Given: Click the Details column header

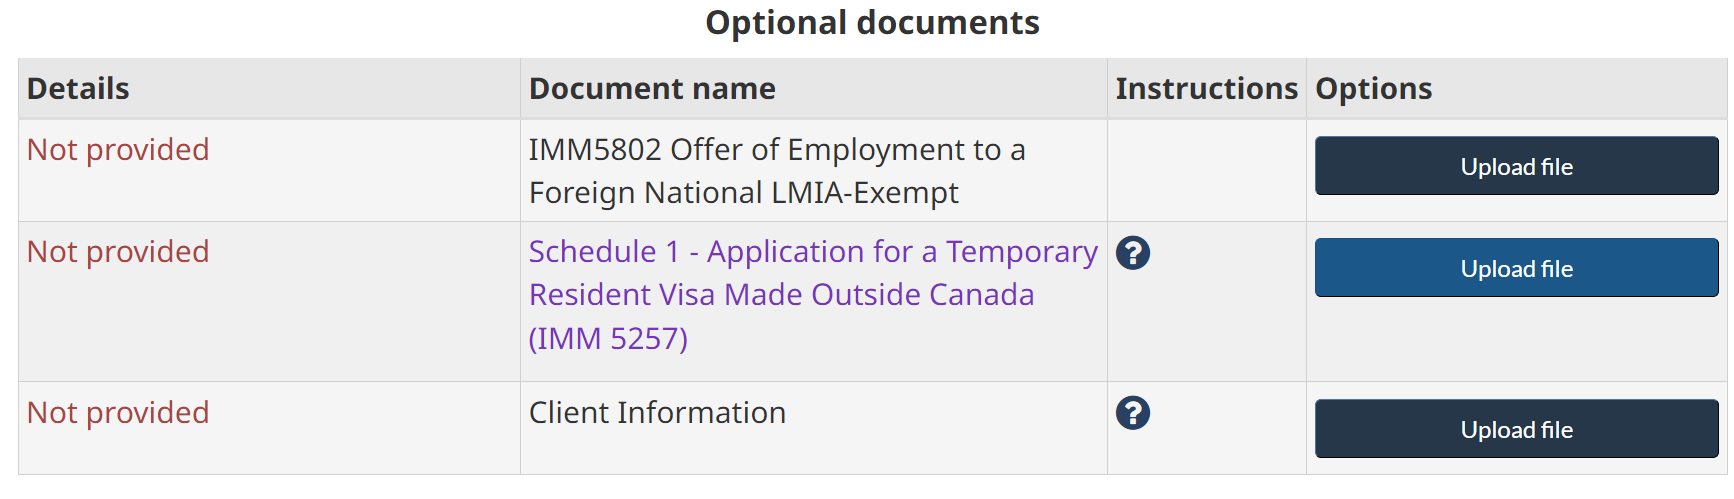Looking at the screenshot, I should [78, 89].
